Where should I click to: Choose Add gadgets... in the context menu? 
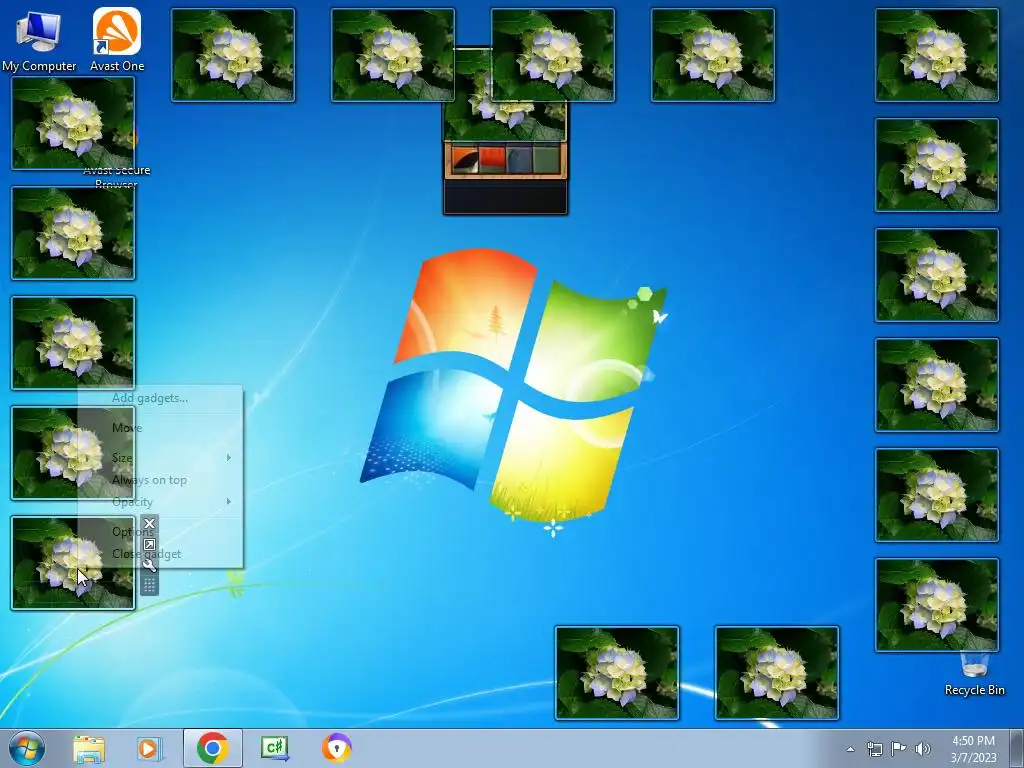pos(160,398)
